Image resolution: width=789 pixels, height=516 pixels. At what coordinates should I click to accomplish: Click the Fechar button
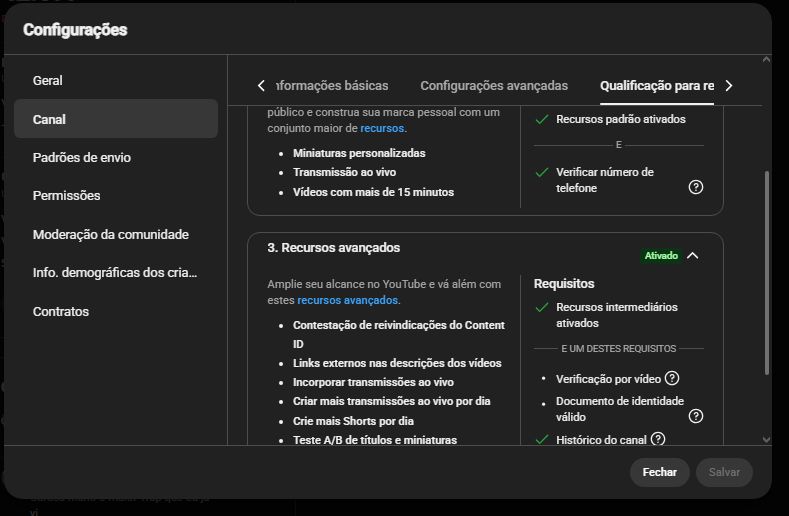tap(660, 472)
